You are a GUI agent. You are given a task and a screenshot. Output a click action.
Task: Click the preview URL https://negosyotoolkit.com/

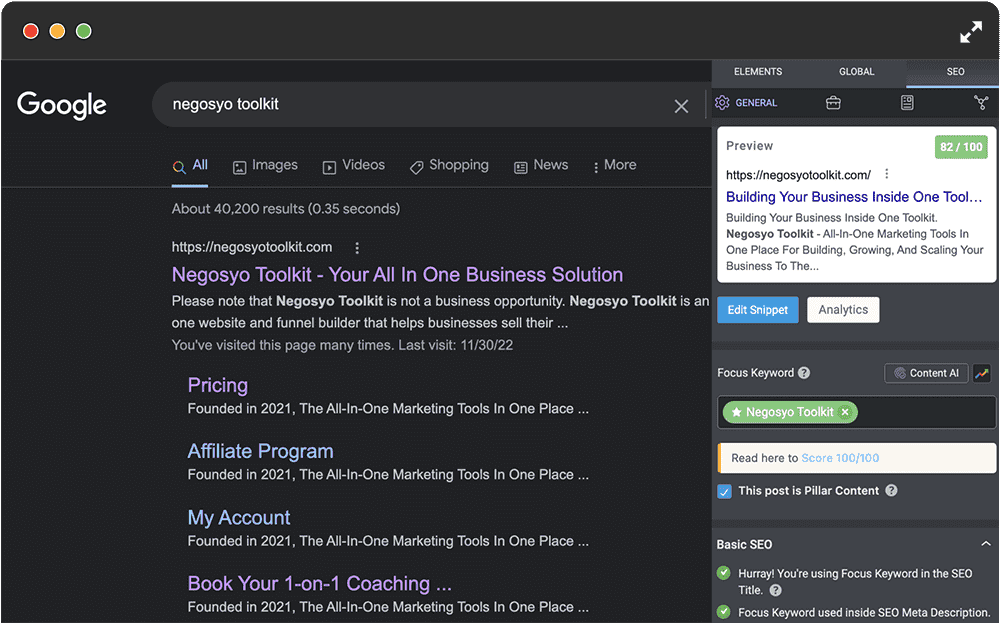pos(798,175)
